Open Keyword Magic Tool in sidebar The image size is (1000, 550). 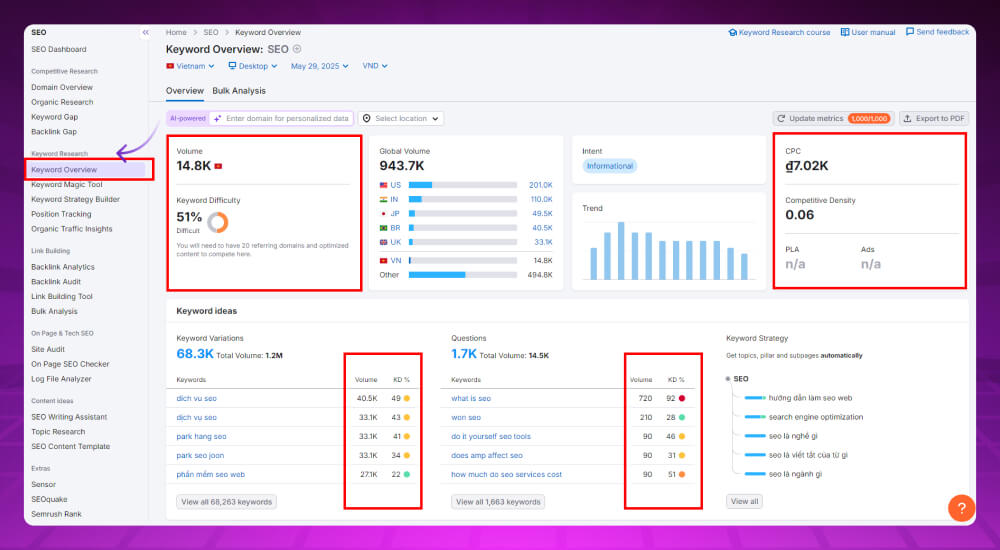[x=66, y=184]
